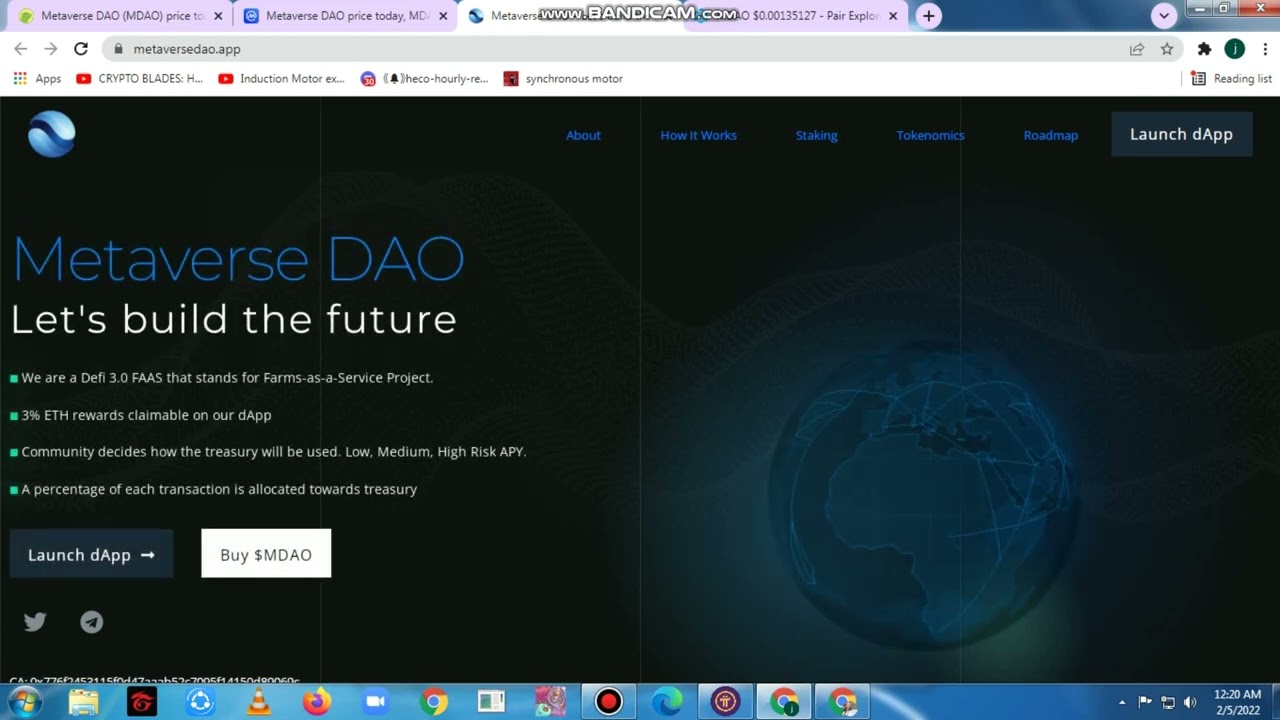
Task: Open the Telegram icon link
Action: (x=91, y=622)
